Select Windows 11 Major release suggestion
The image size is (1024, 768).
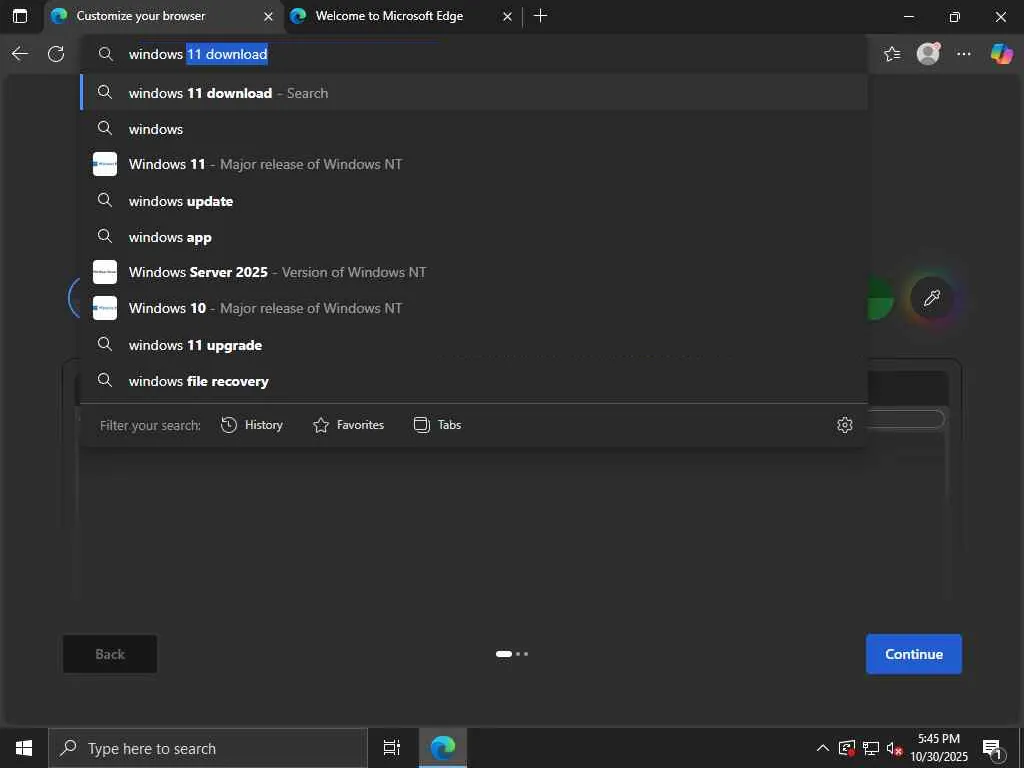click(x=473, y=164)
